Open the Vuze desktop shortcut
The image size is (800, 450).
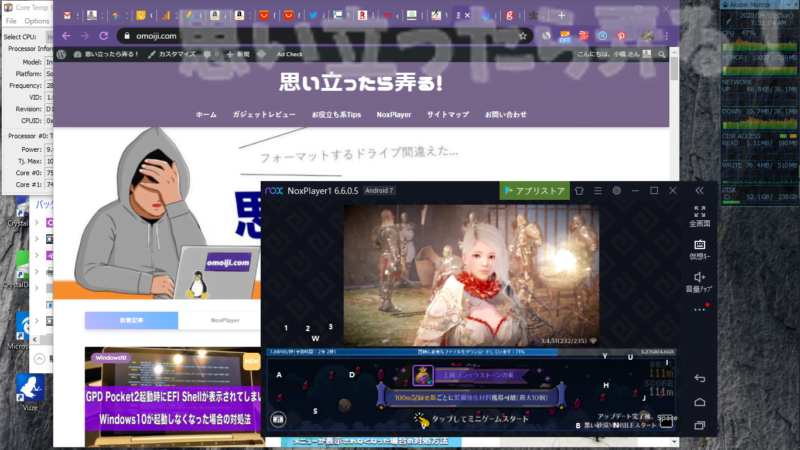point(30,392)
